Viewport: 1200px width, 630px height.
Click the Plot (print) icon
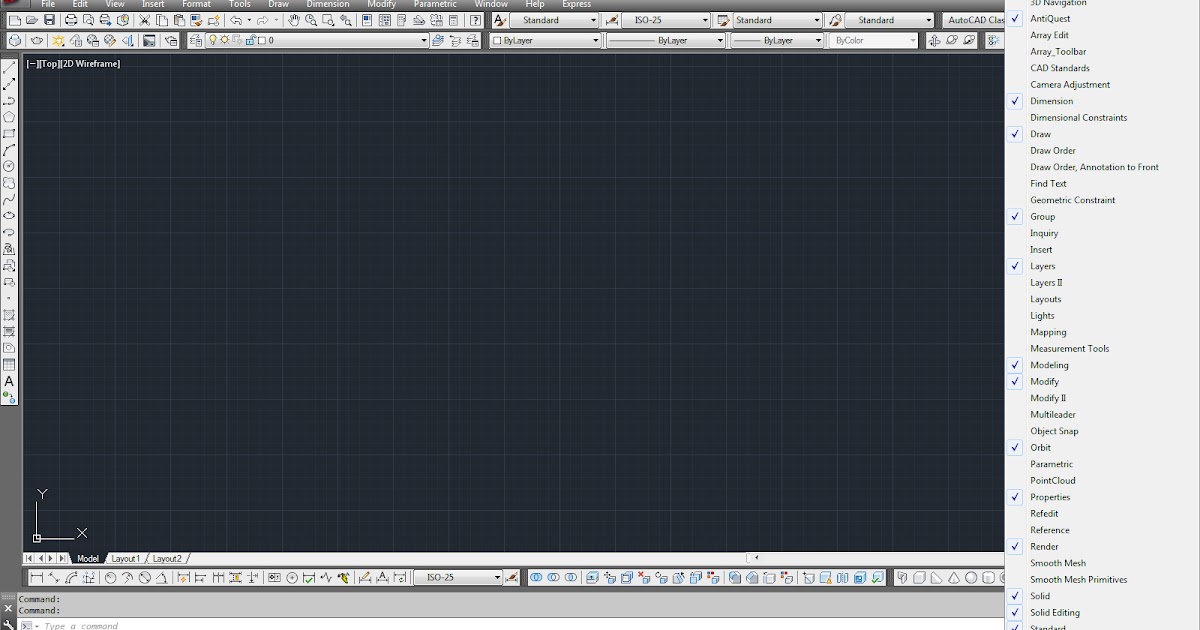[x=69, y=20]
